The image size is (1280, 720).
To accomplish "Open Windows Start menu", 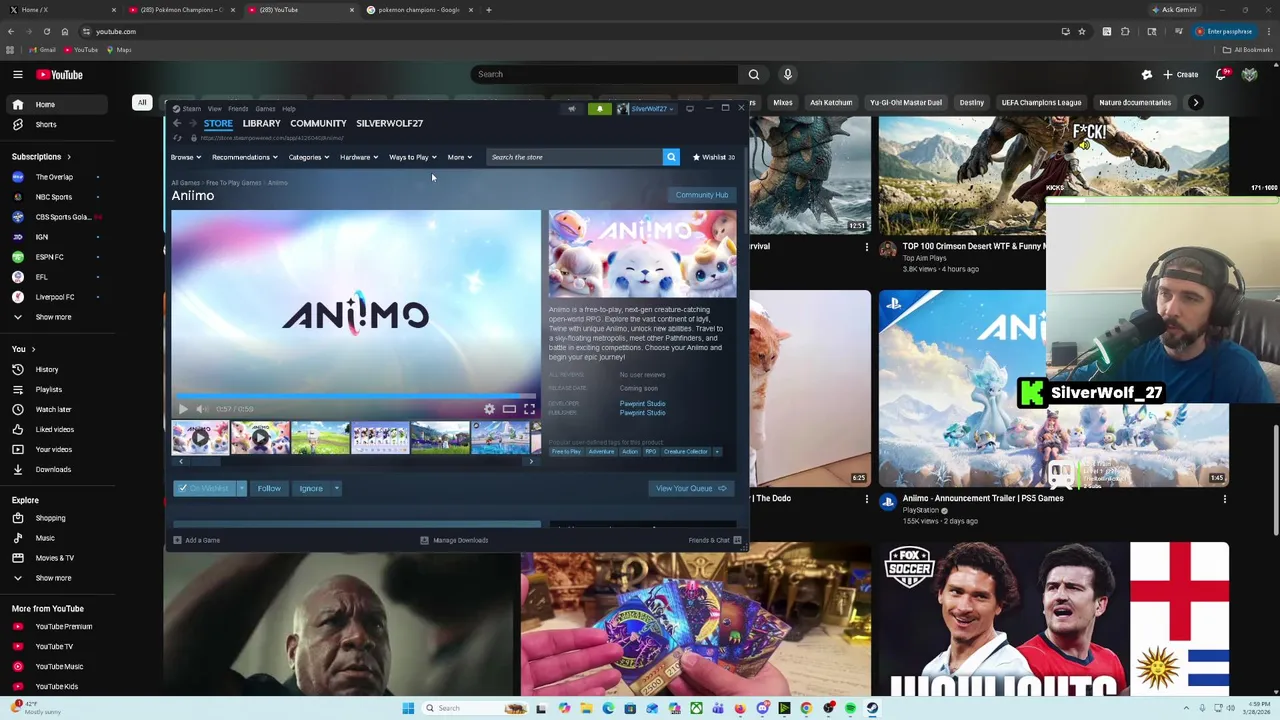I will [408, 708].
